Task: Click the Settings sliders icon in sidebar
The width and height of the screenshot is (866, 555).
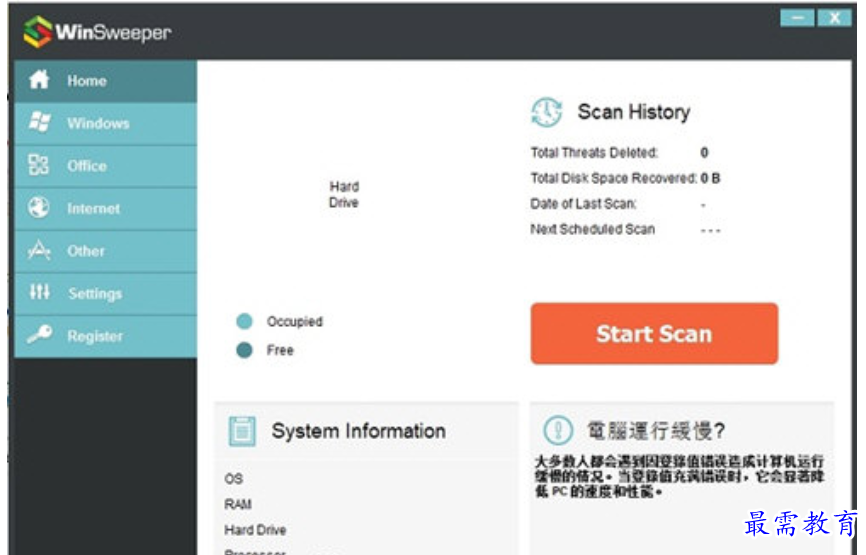Action: [39, 292]
